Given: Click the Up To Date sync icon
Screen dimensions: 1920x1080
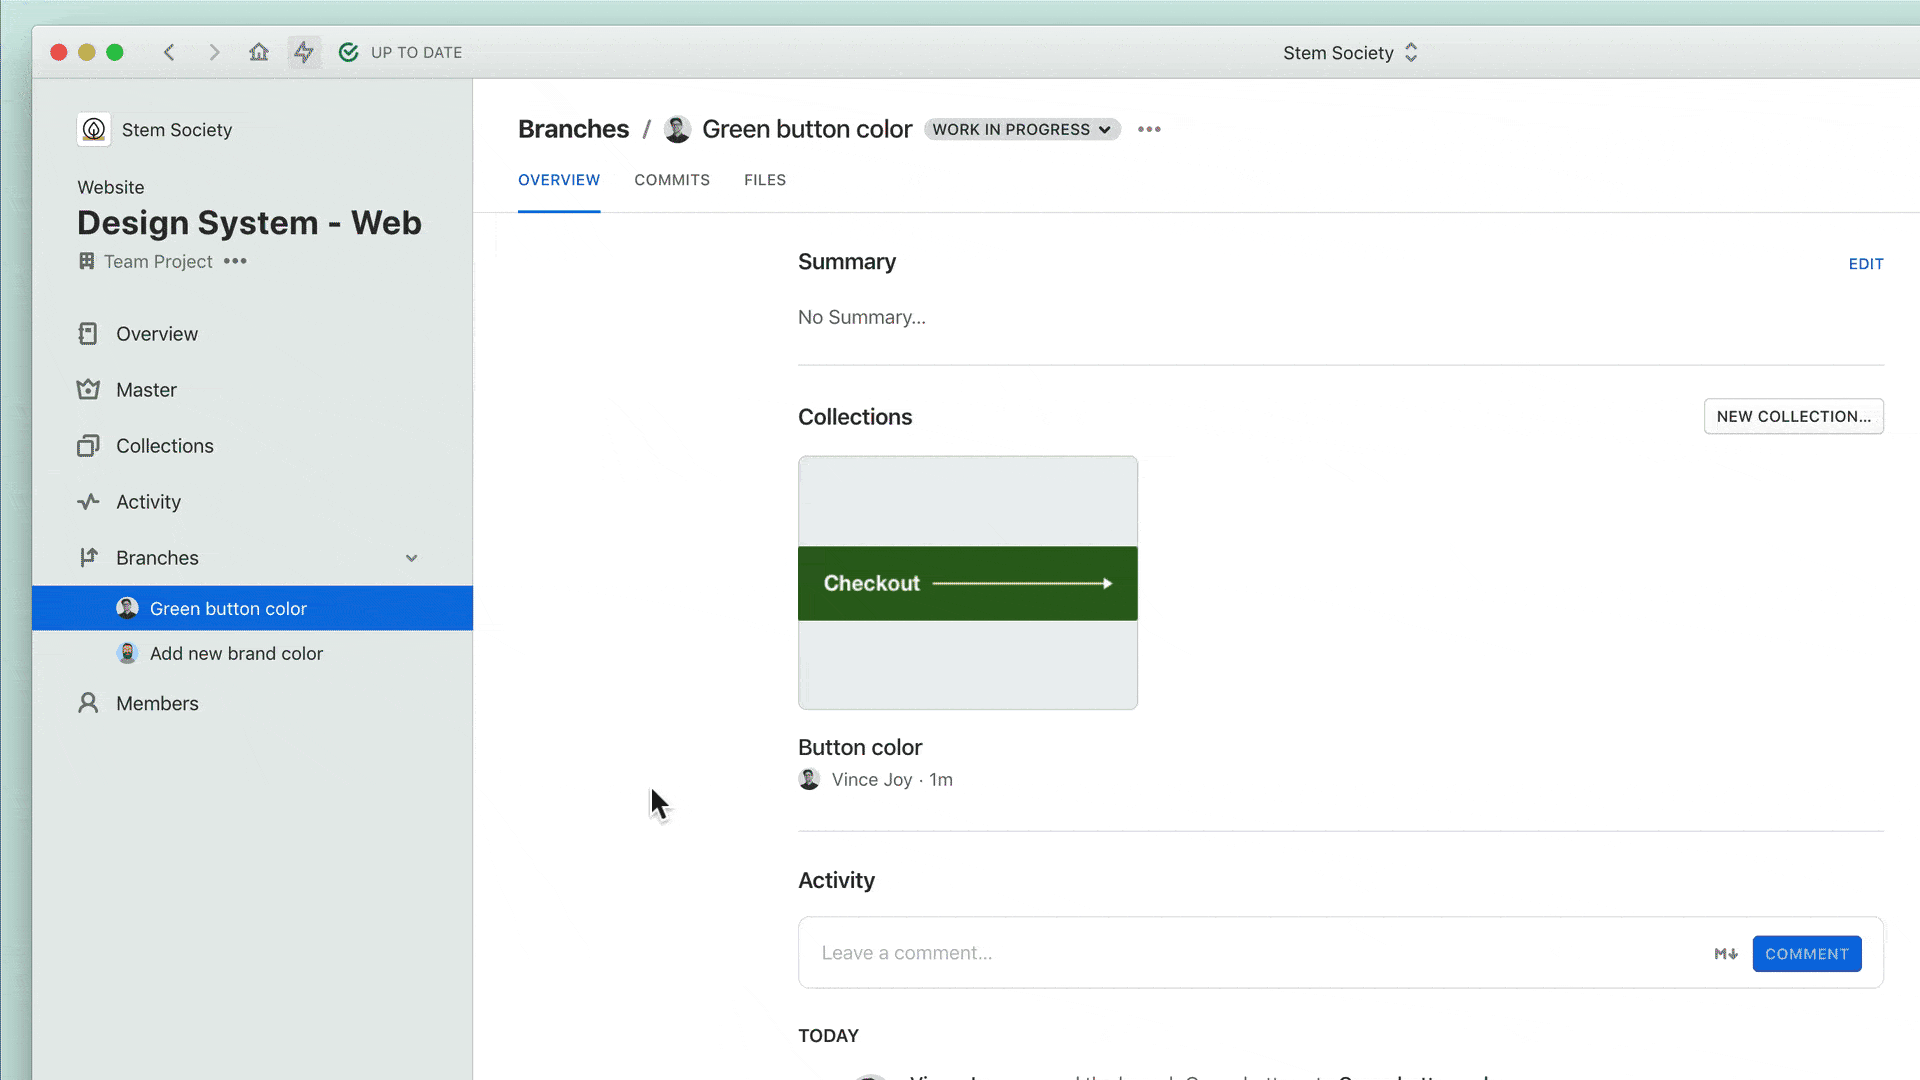Looking at the screenshot, I should (348, 52).
